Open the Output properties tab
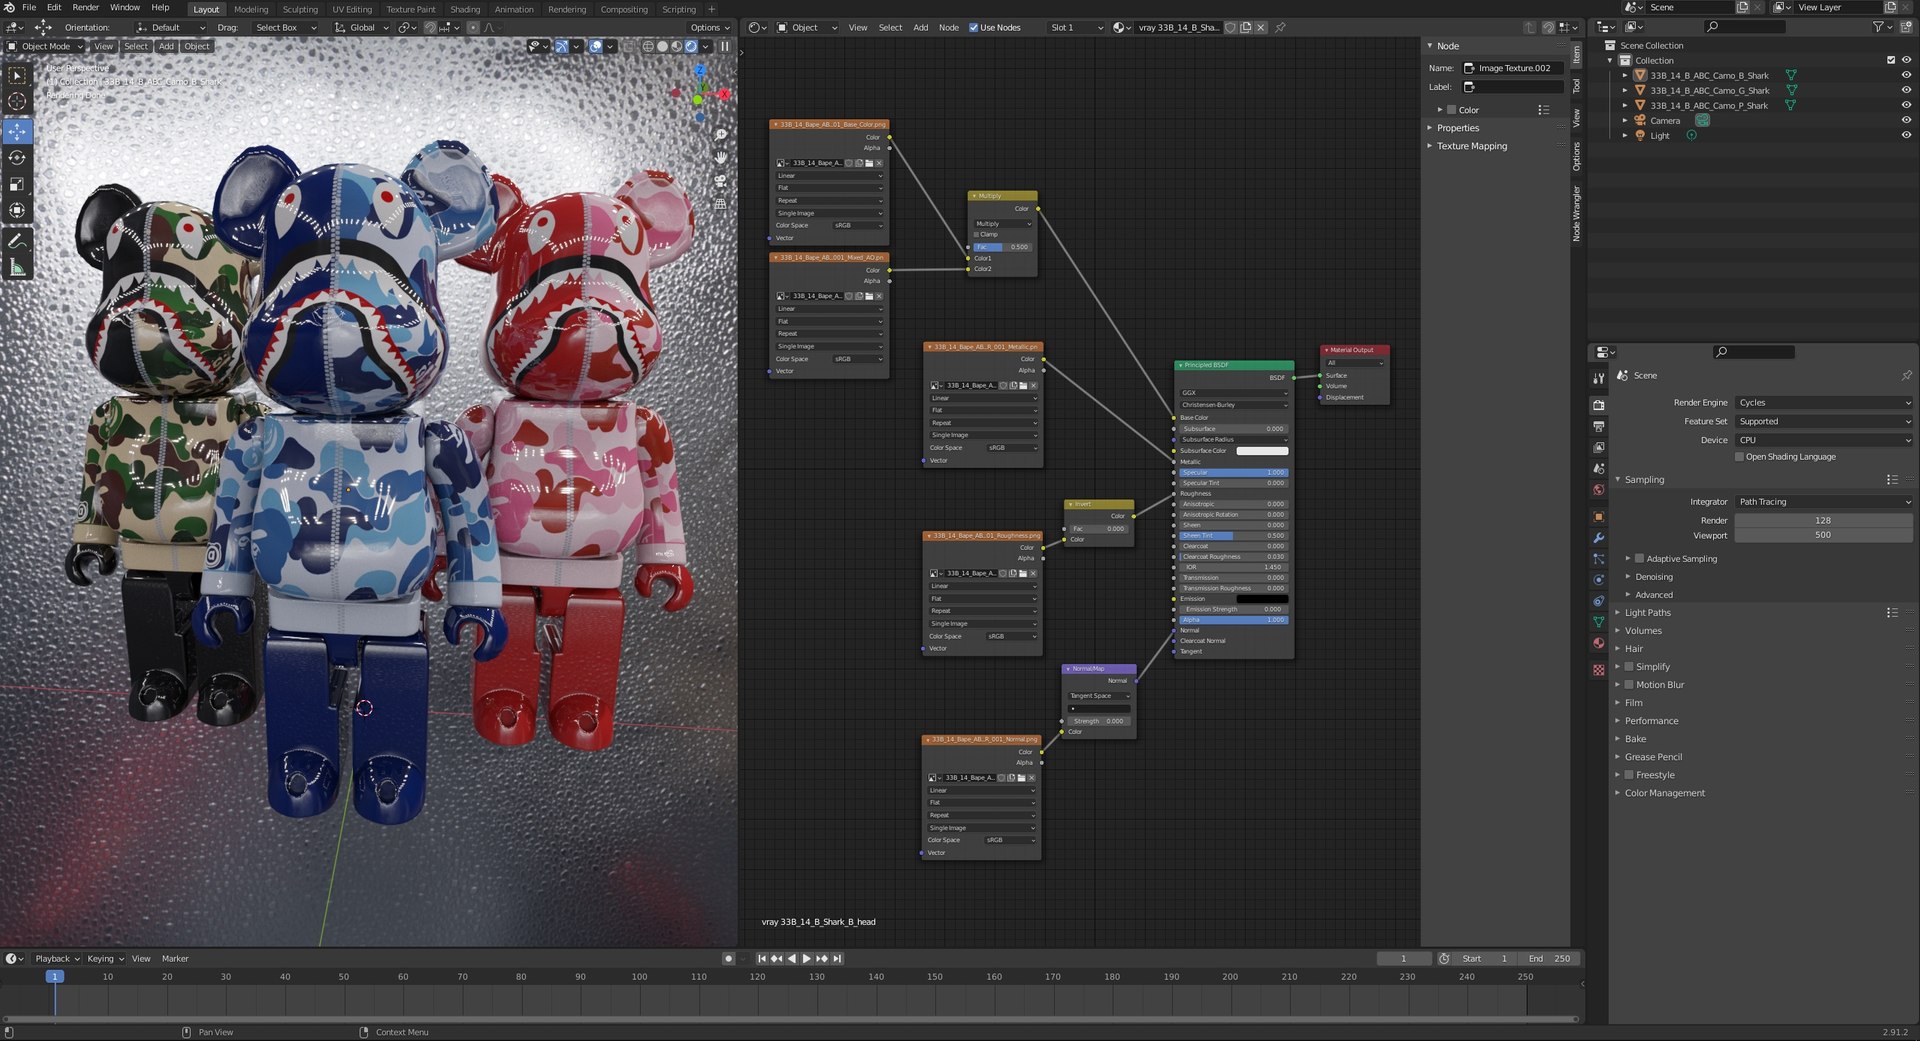This screenshot has height=1041, width=1920. [1599, 426]
